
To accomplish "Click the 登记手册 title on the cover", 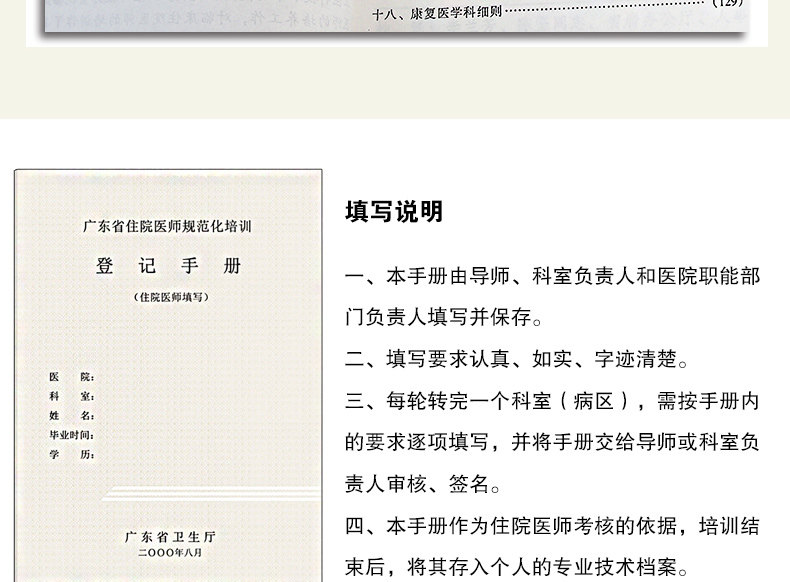I will [x=168, y=266].
